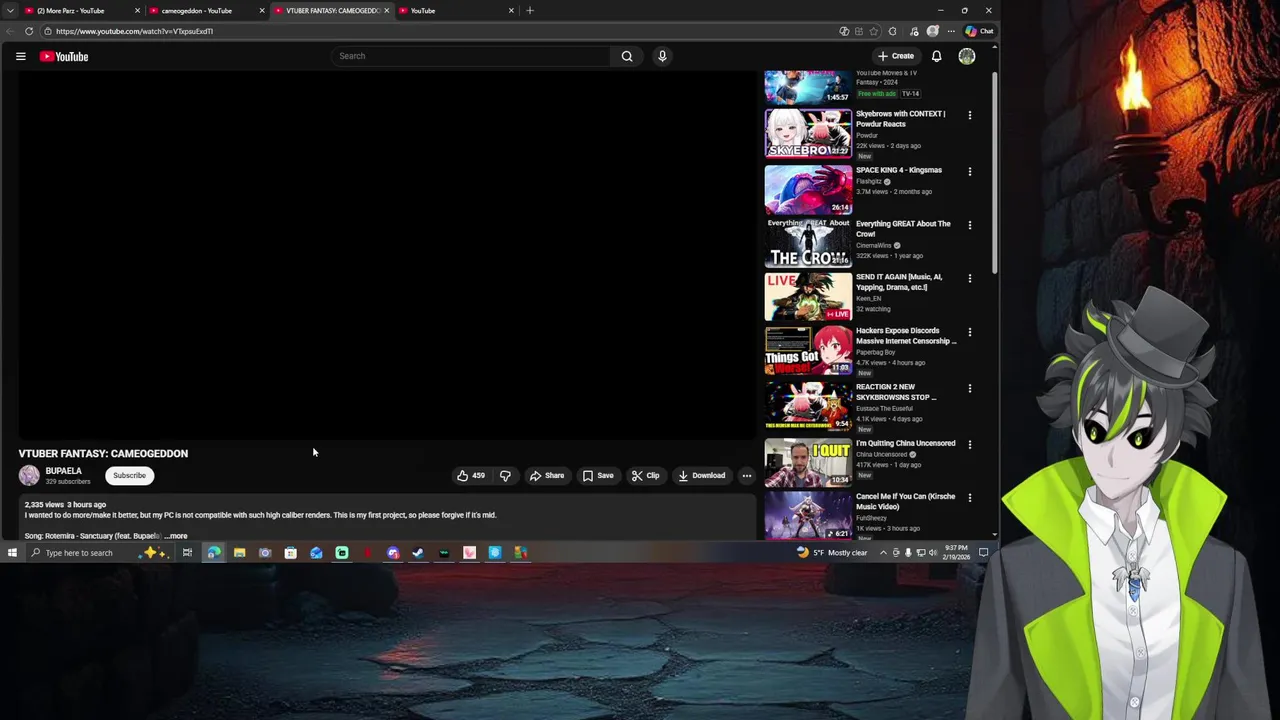Open browser settings and more ellipsis
Viewport: 1280px width, 720px height.
pyautogui.click(x=951, y=31)
